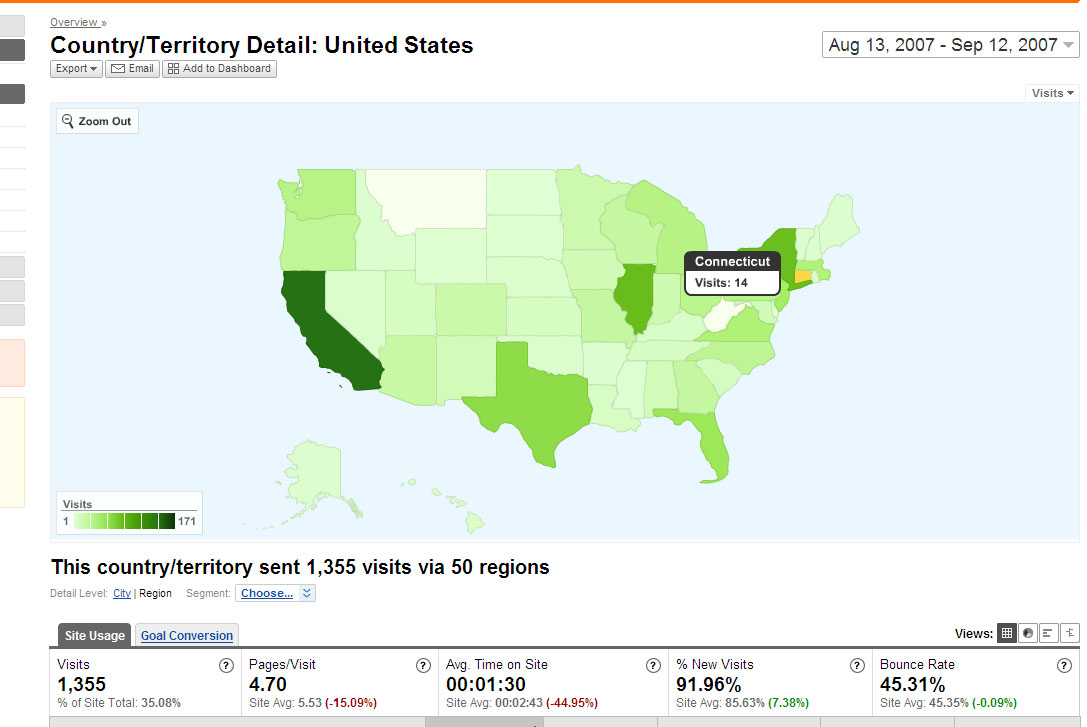Viewport: 1087px width, 727px height.
Task: Expand the date range selector
Action: pos(950,45)
